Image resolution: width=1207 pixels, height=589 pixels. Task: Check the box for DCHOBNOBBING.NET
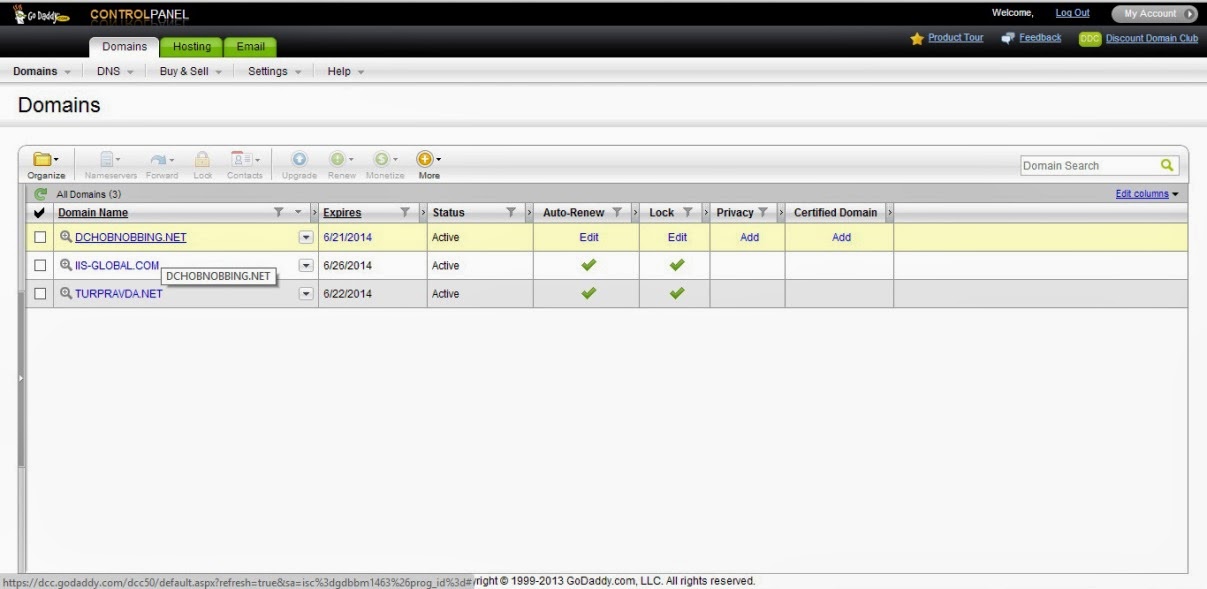click(40, 238)
